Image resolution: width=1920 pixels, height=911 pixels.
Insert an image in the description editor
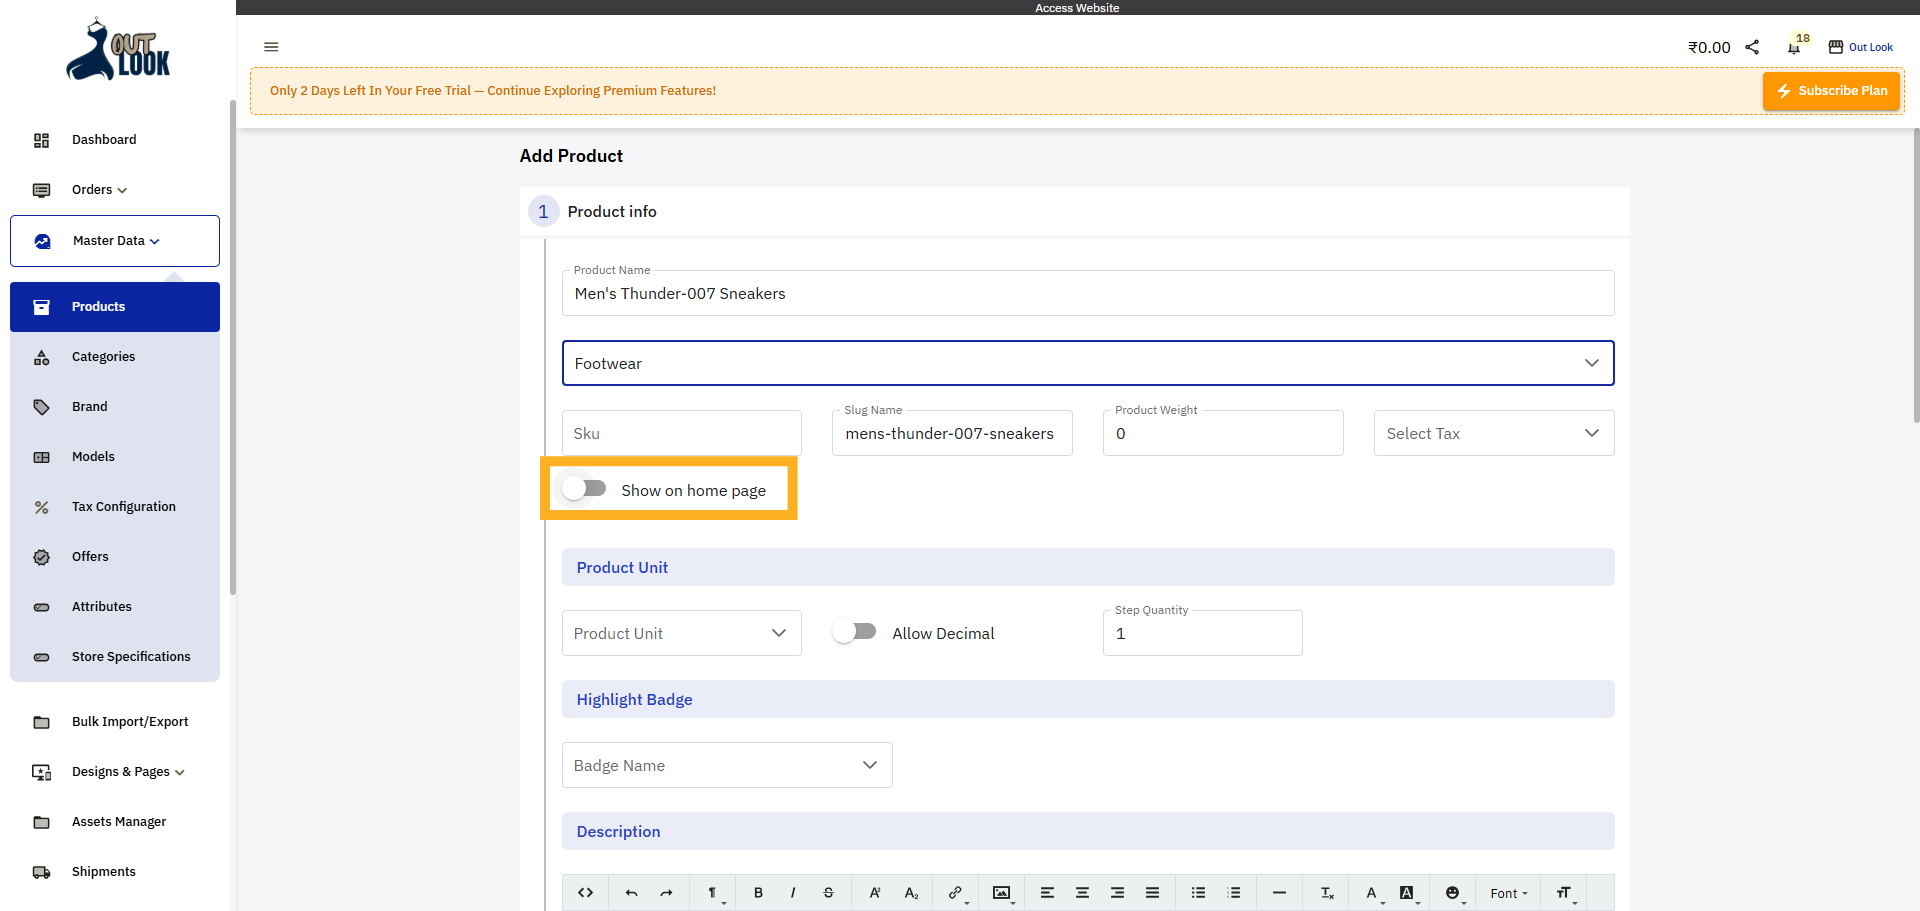[1000, 893]
